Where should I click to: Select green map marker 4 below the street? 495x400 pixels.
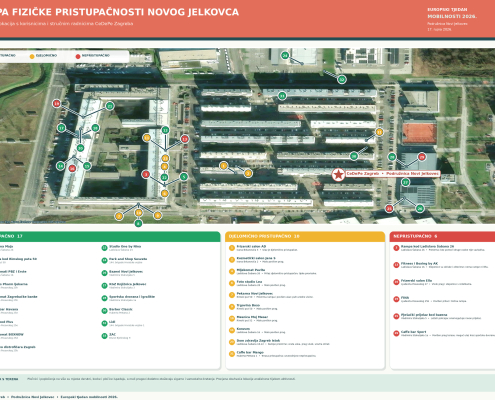pyautogui.click(x=138, y=223)
